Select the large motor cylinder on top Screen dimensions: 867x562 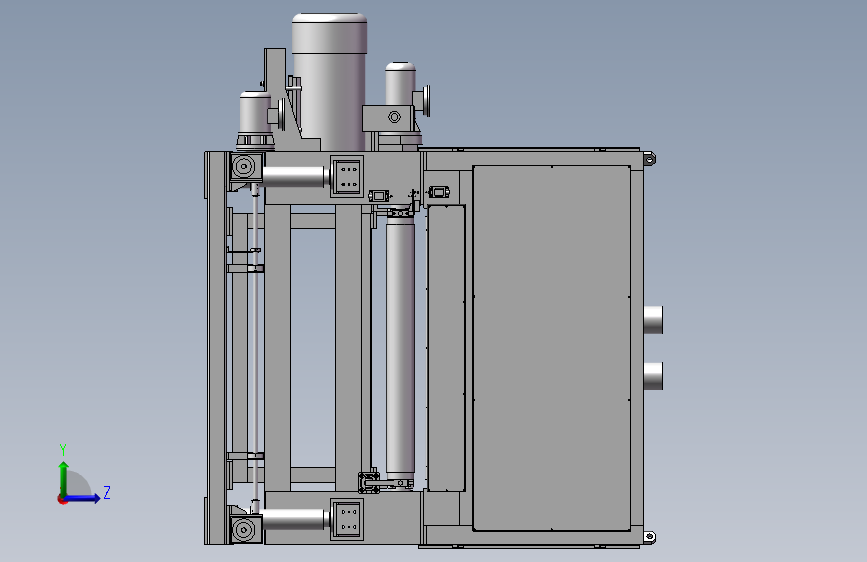coord(329,82)
